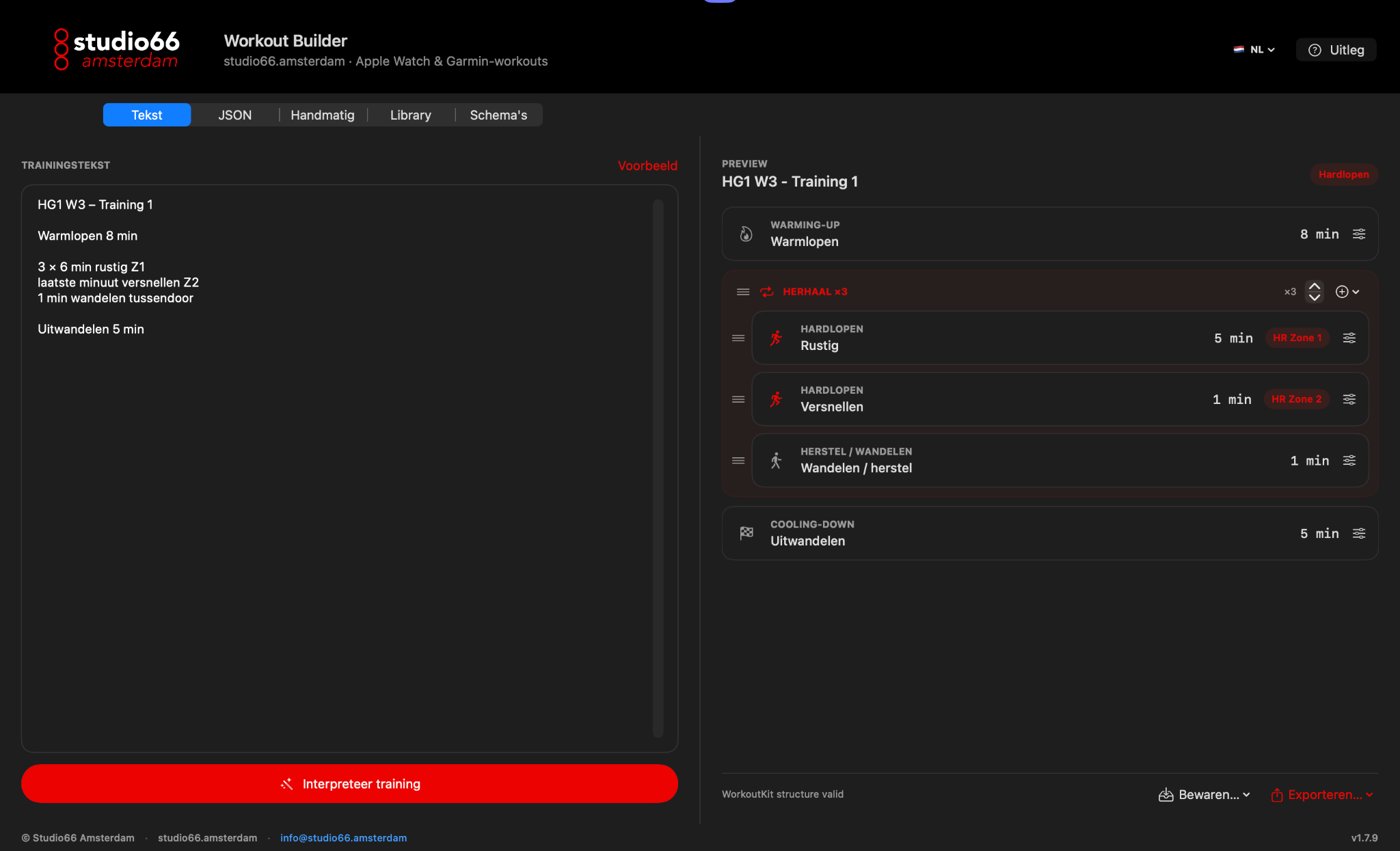Click the WorkoutKit structure valid status text
Viewport: 1400px width, 851px height.
coord(782,795)
